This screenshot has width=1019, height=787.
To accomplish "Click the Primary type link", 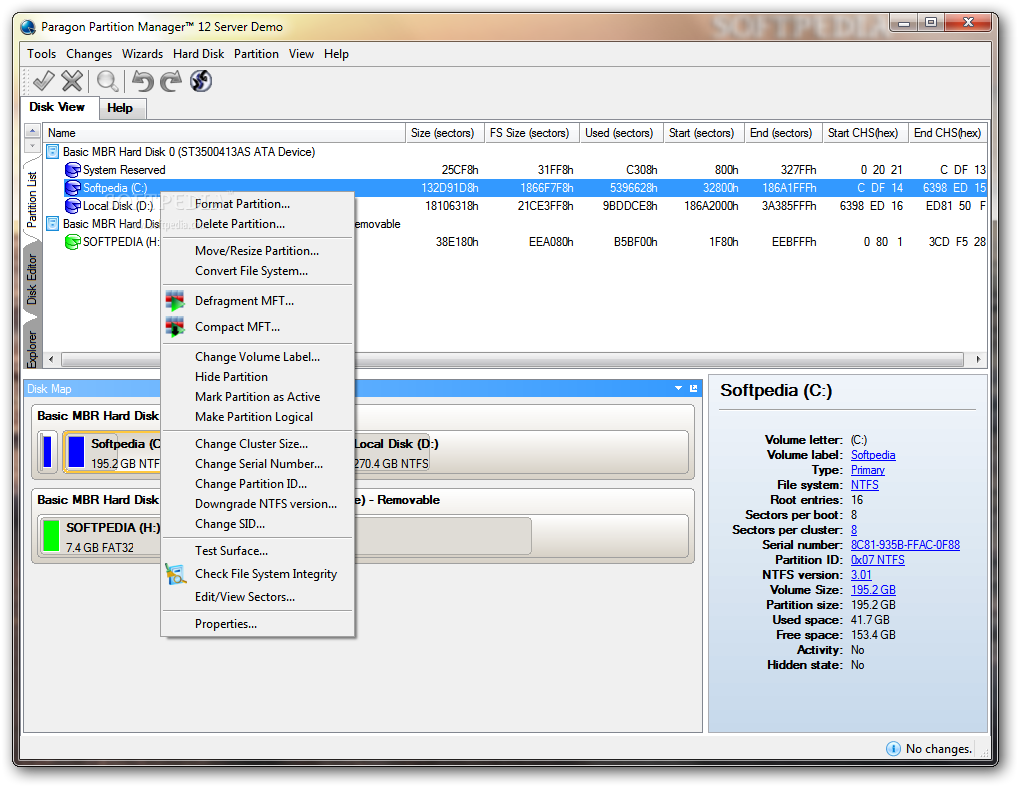I will tap(868, 470).
